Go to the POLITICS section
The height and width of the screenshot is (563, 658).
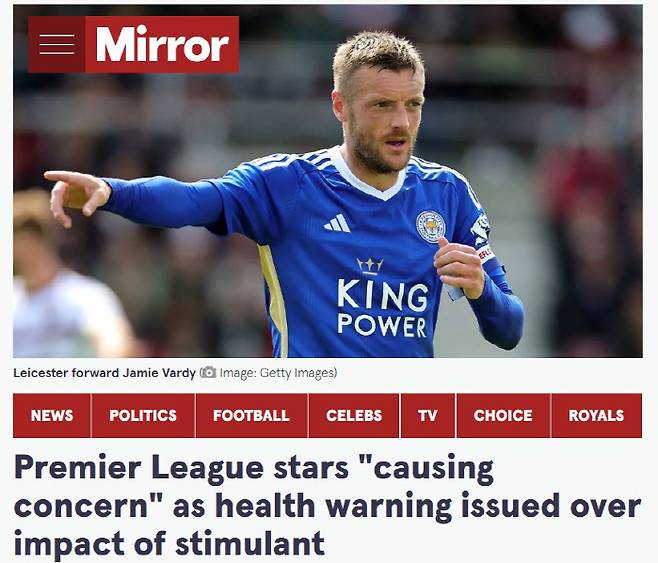(x=143, y=415)
